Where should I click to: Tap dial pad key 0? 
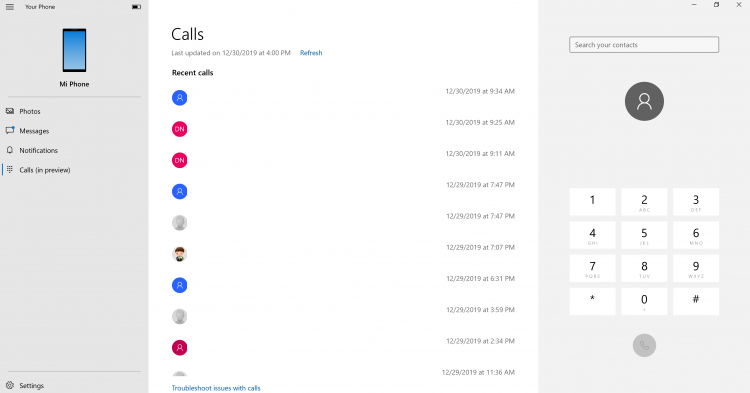644,301
